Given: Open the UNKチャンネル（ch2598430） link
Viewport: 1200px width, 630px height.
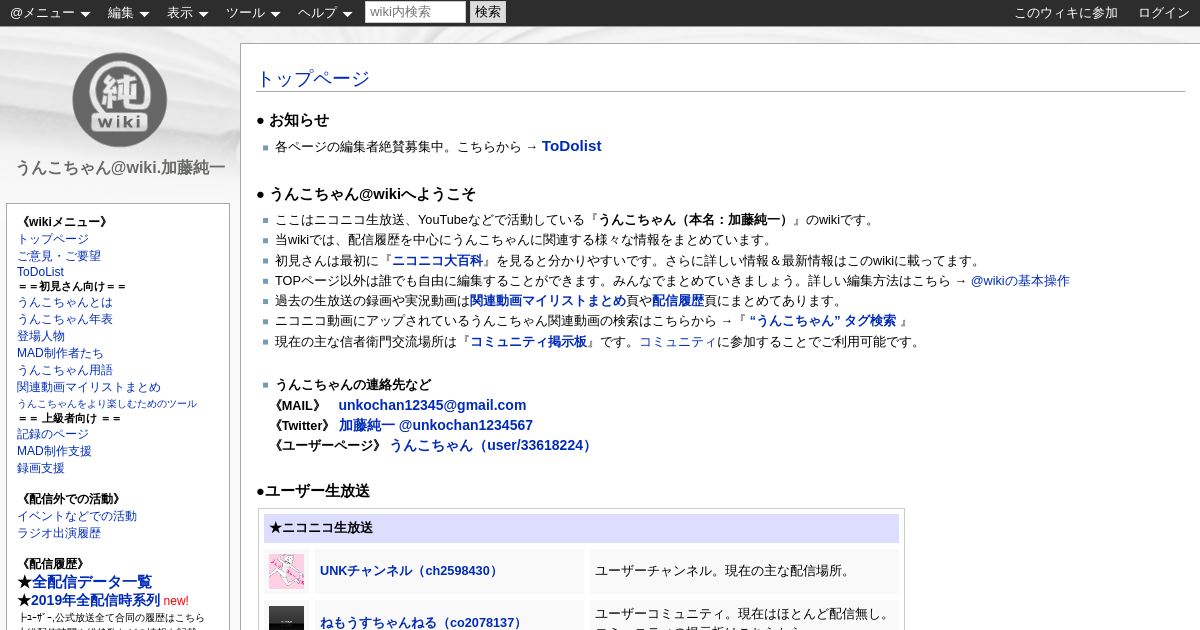Looking at the screenshot, I should [411, 571].
